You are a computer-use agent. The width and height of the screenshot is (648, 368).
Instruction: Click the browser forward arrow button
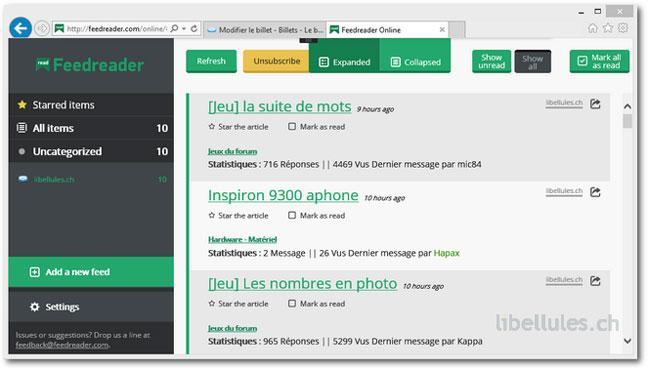pos(41,29)
